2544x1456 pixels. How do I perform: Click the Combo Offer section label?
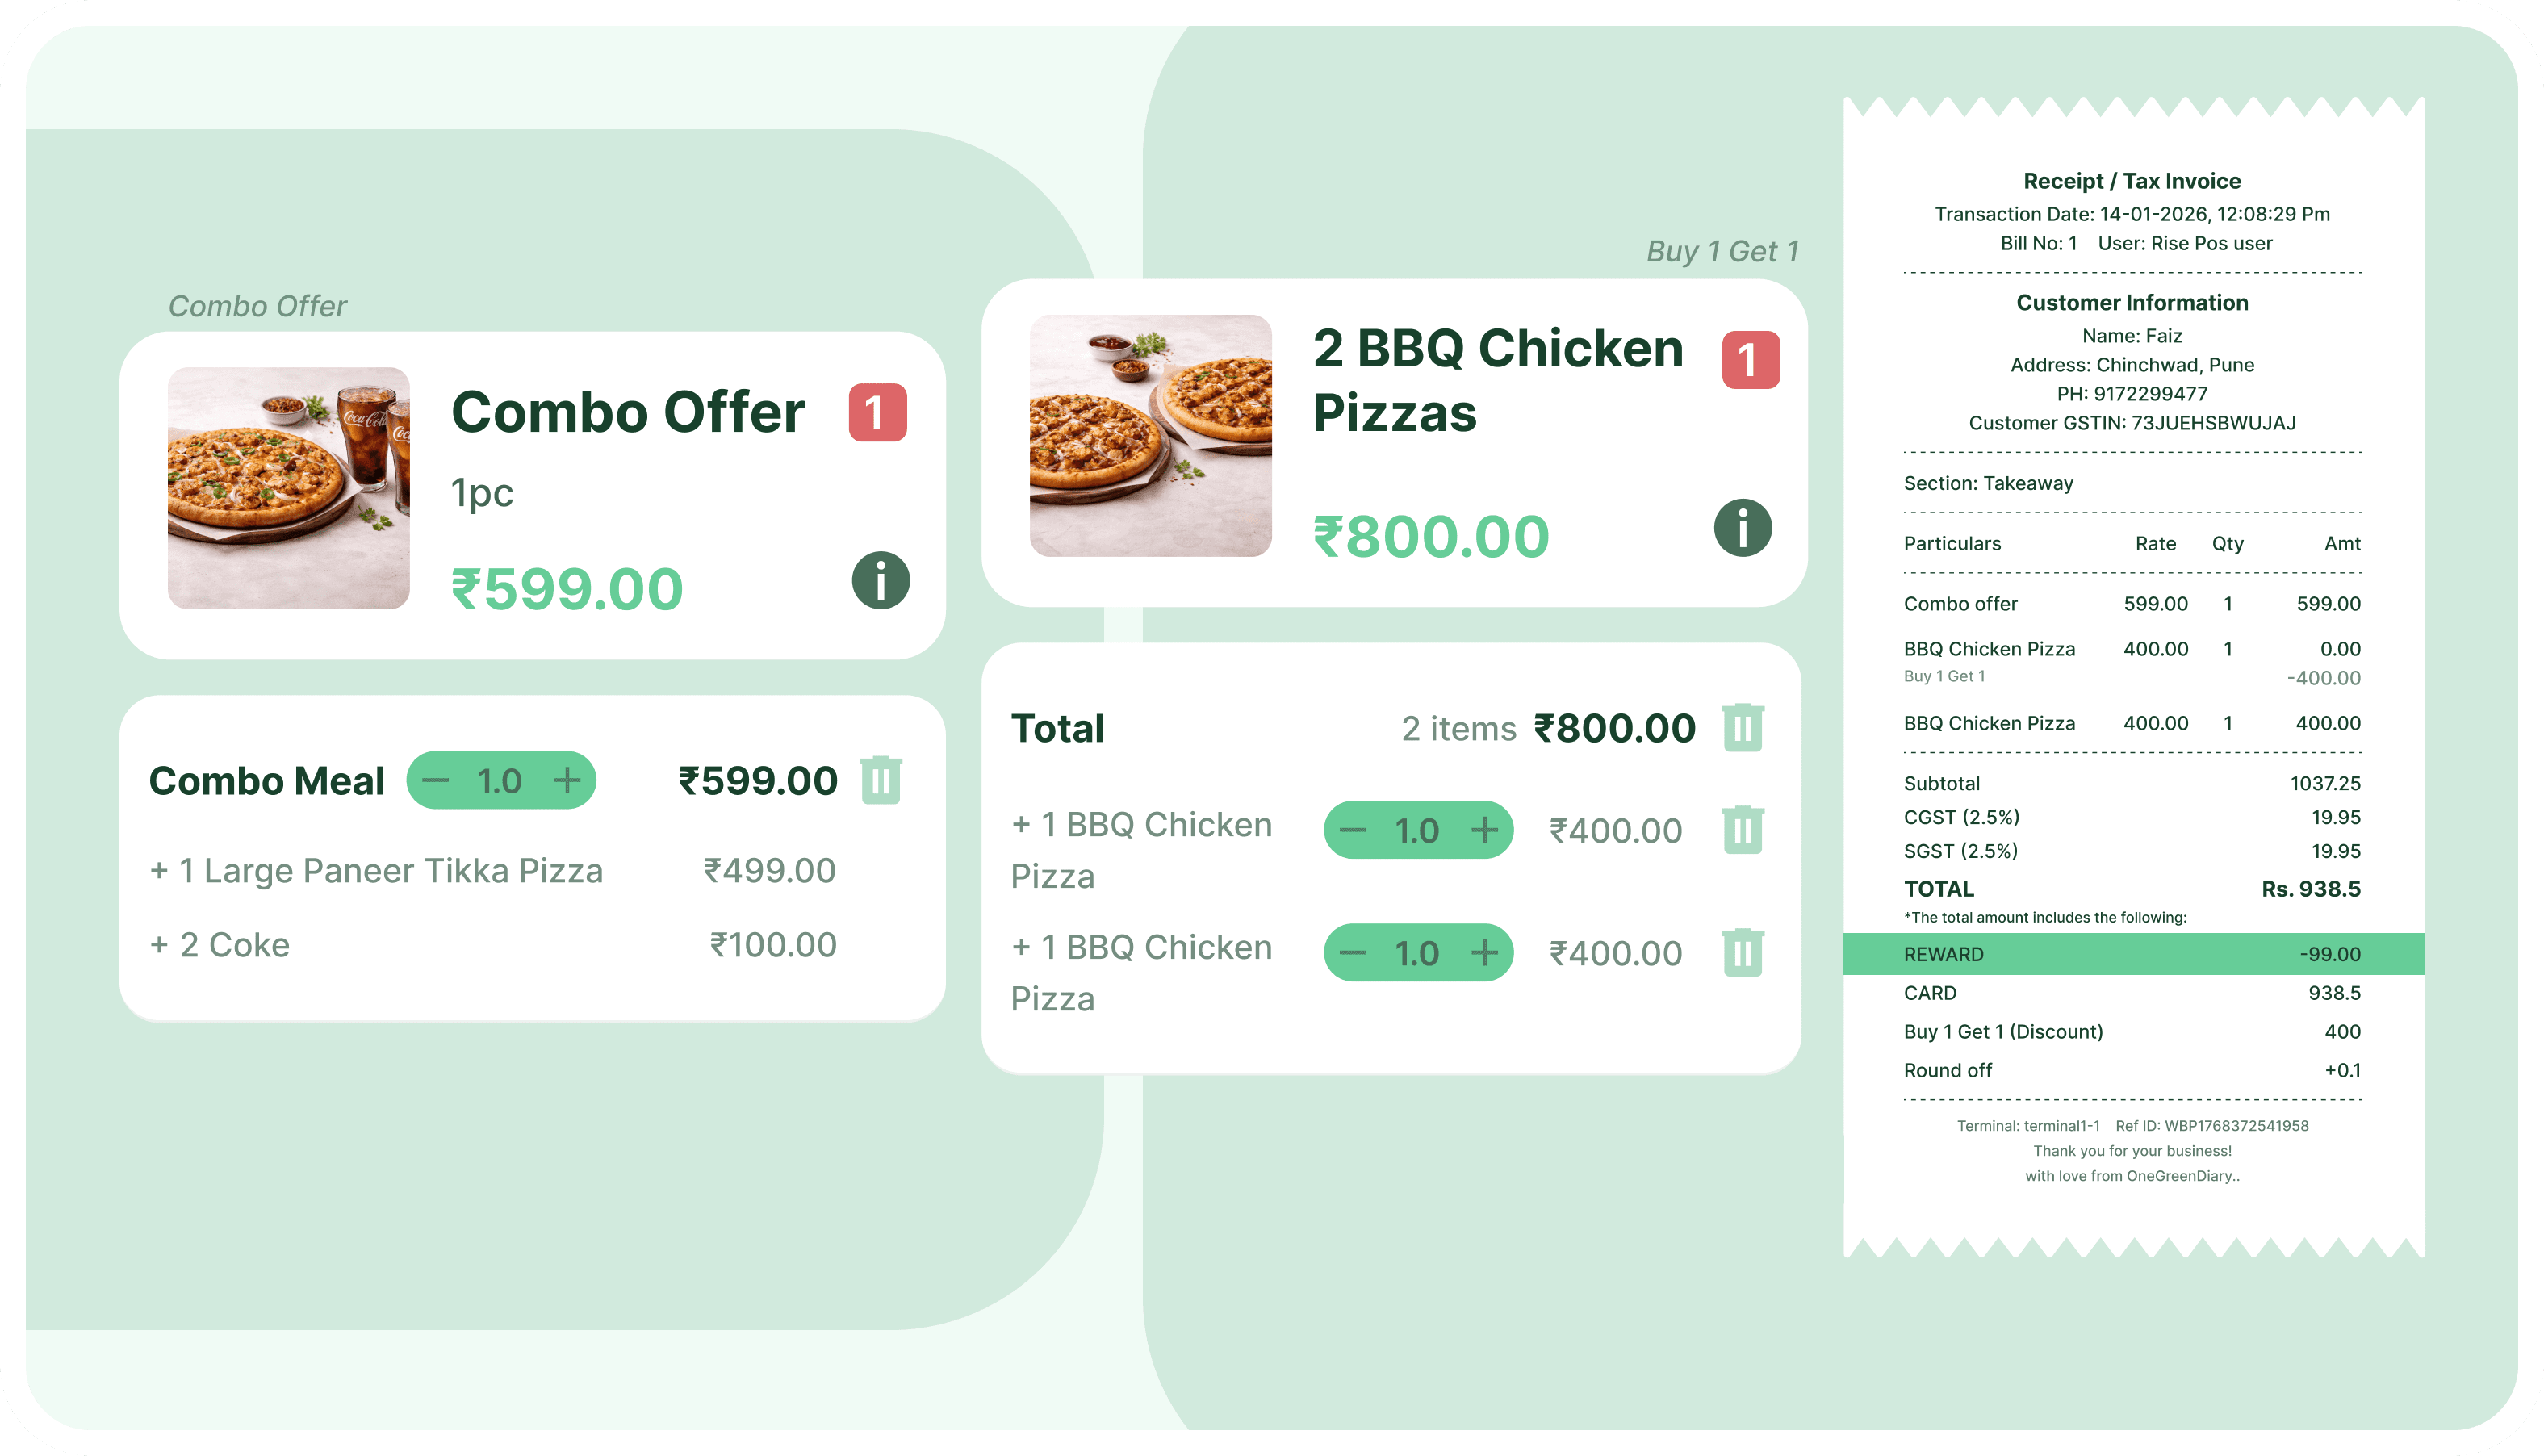257,305
